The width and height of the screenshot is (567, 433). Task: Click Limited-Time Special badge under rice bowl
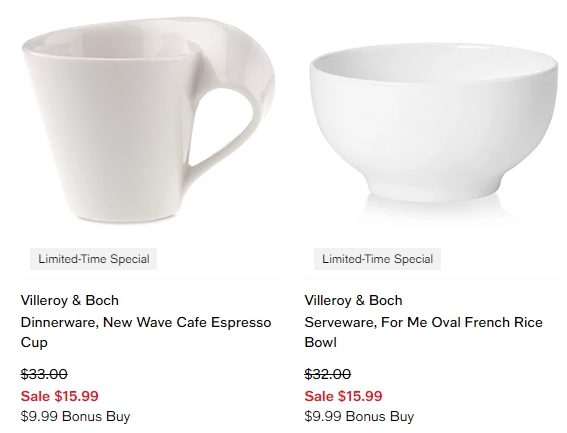click(x=377, y=259)
